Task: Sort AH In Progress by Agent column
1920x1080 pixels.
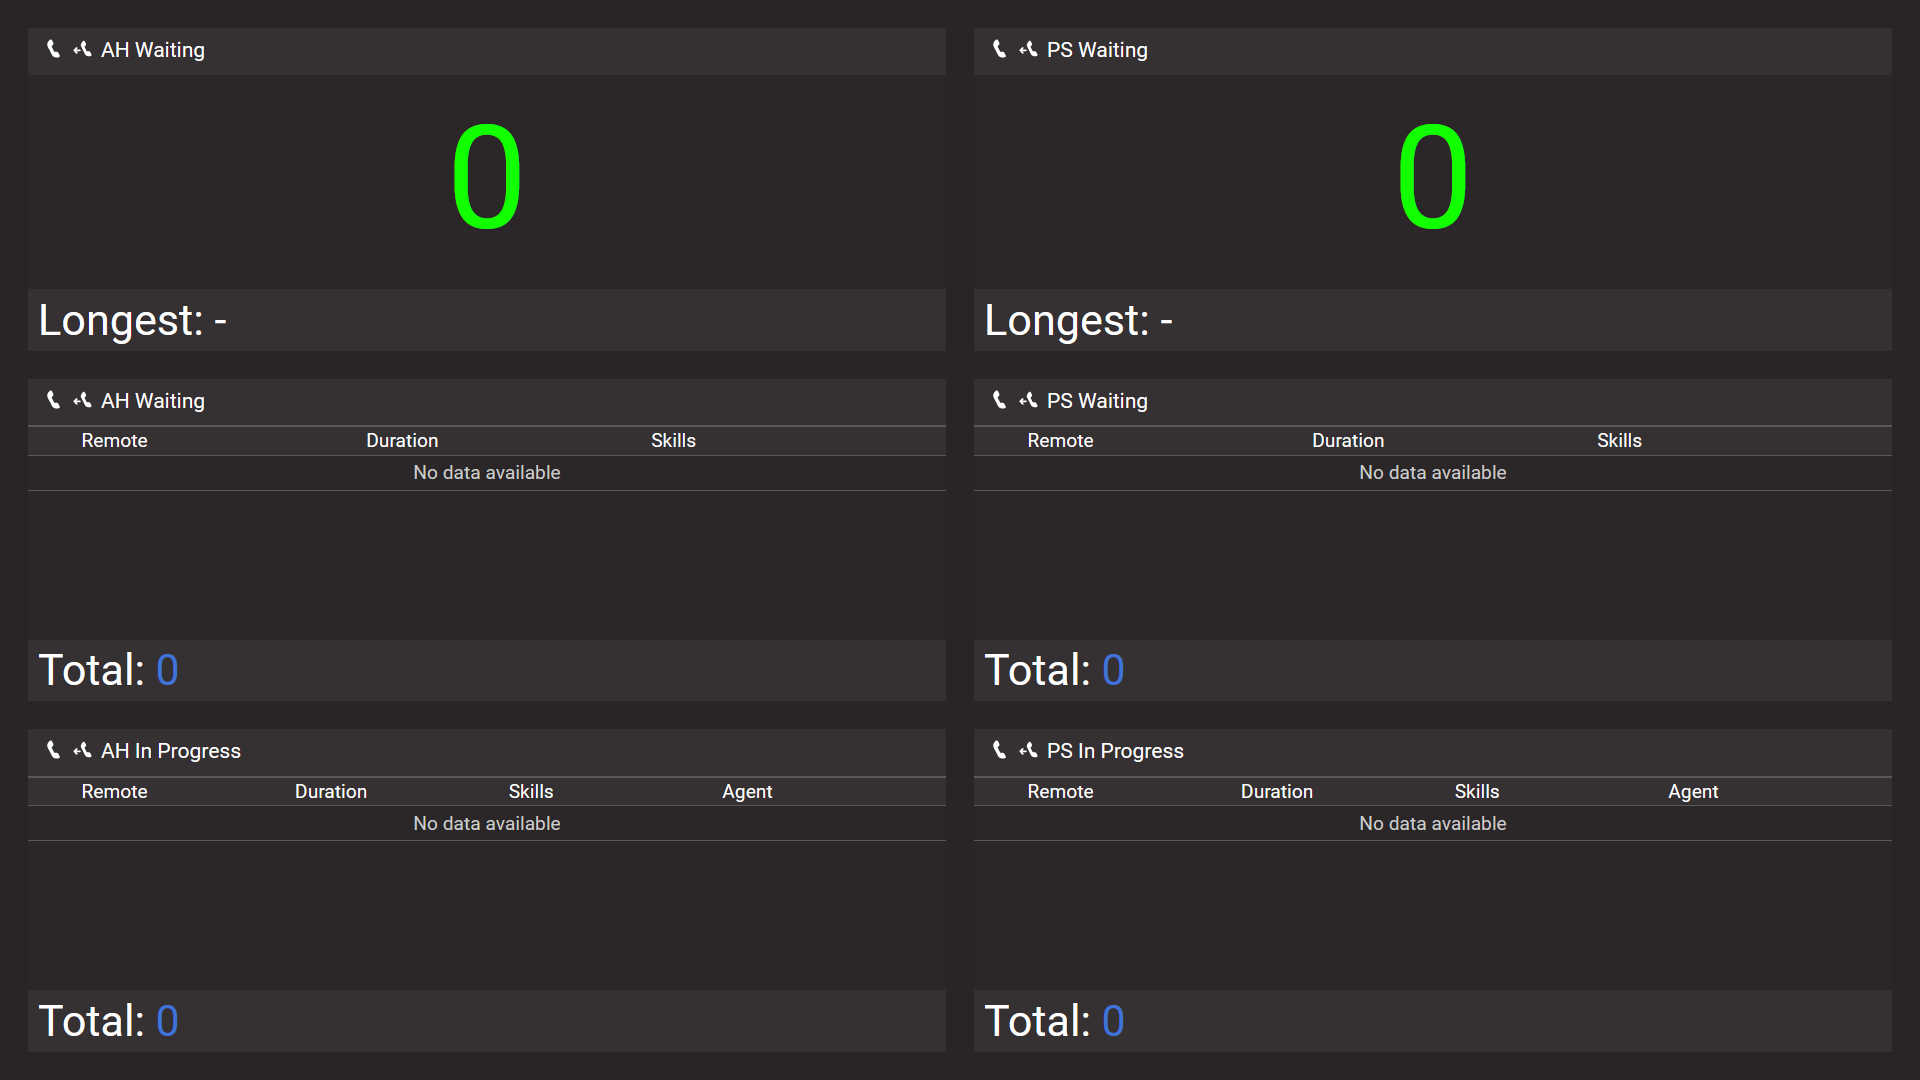Action: (747, 792)
